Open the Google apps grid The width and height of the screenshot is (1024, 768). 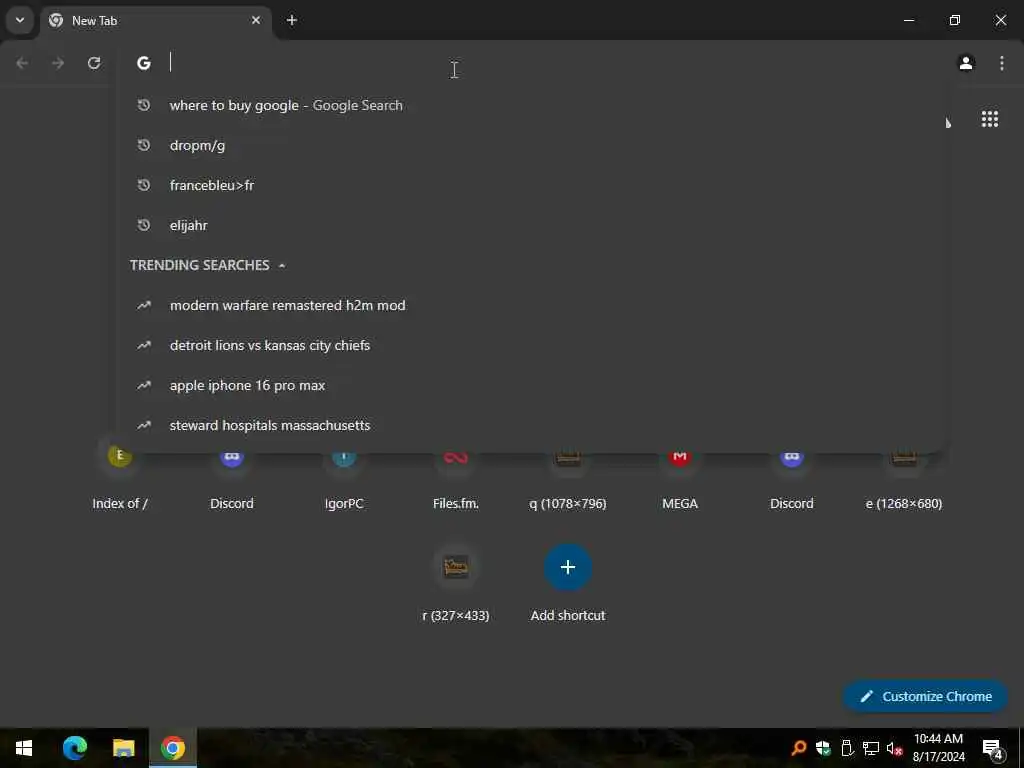[x=989, y=119]
